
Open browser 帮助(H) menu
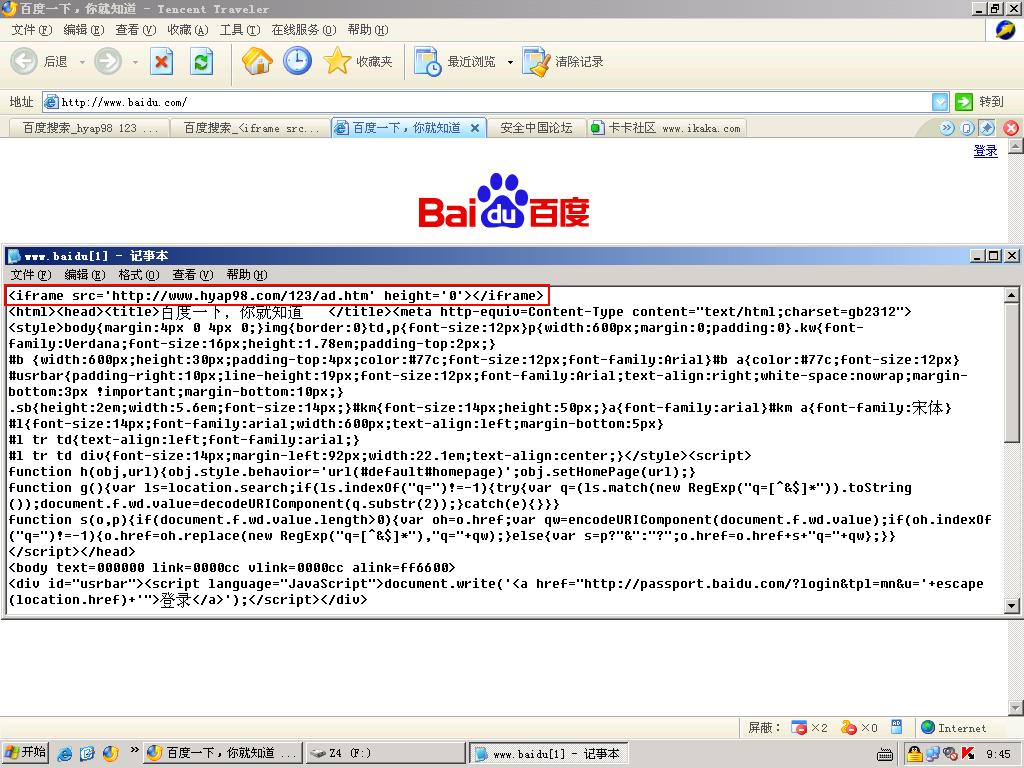coord(368,30)
